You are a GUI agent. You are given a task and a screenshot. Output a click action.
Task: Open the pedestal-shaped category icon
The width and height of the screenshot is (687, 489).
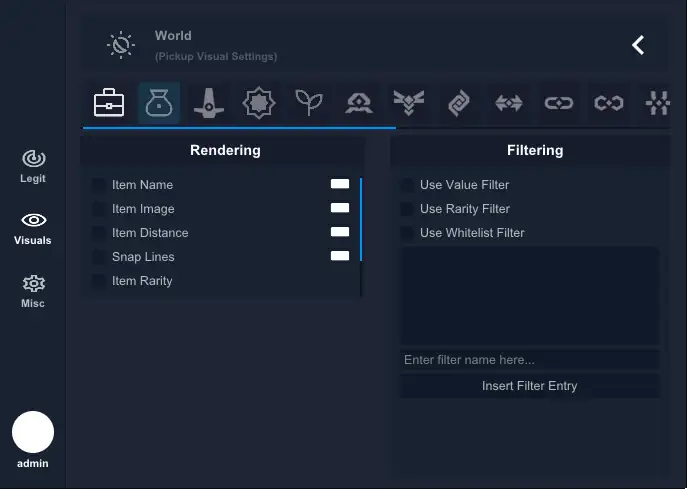tap(209, 103)
